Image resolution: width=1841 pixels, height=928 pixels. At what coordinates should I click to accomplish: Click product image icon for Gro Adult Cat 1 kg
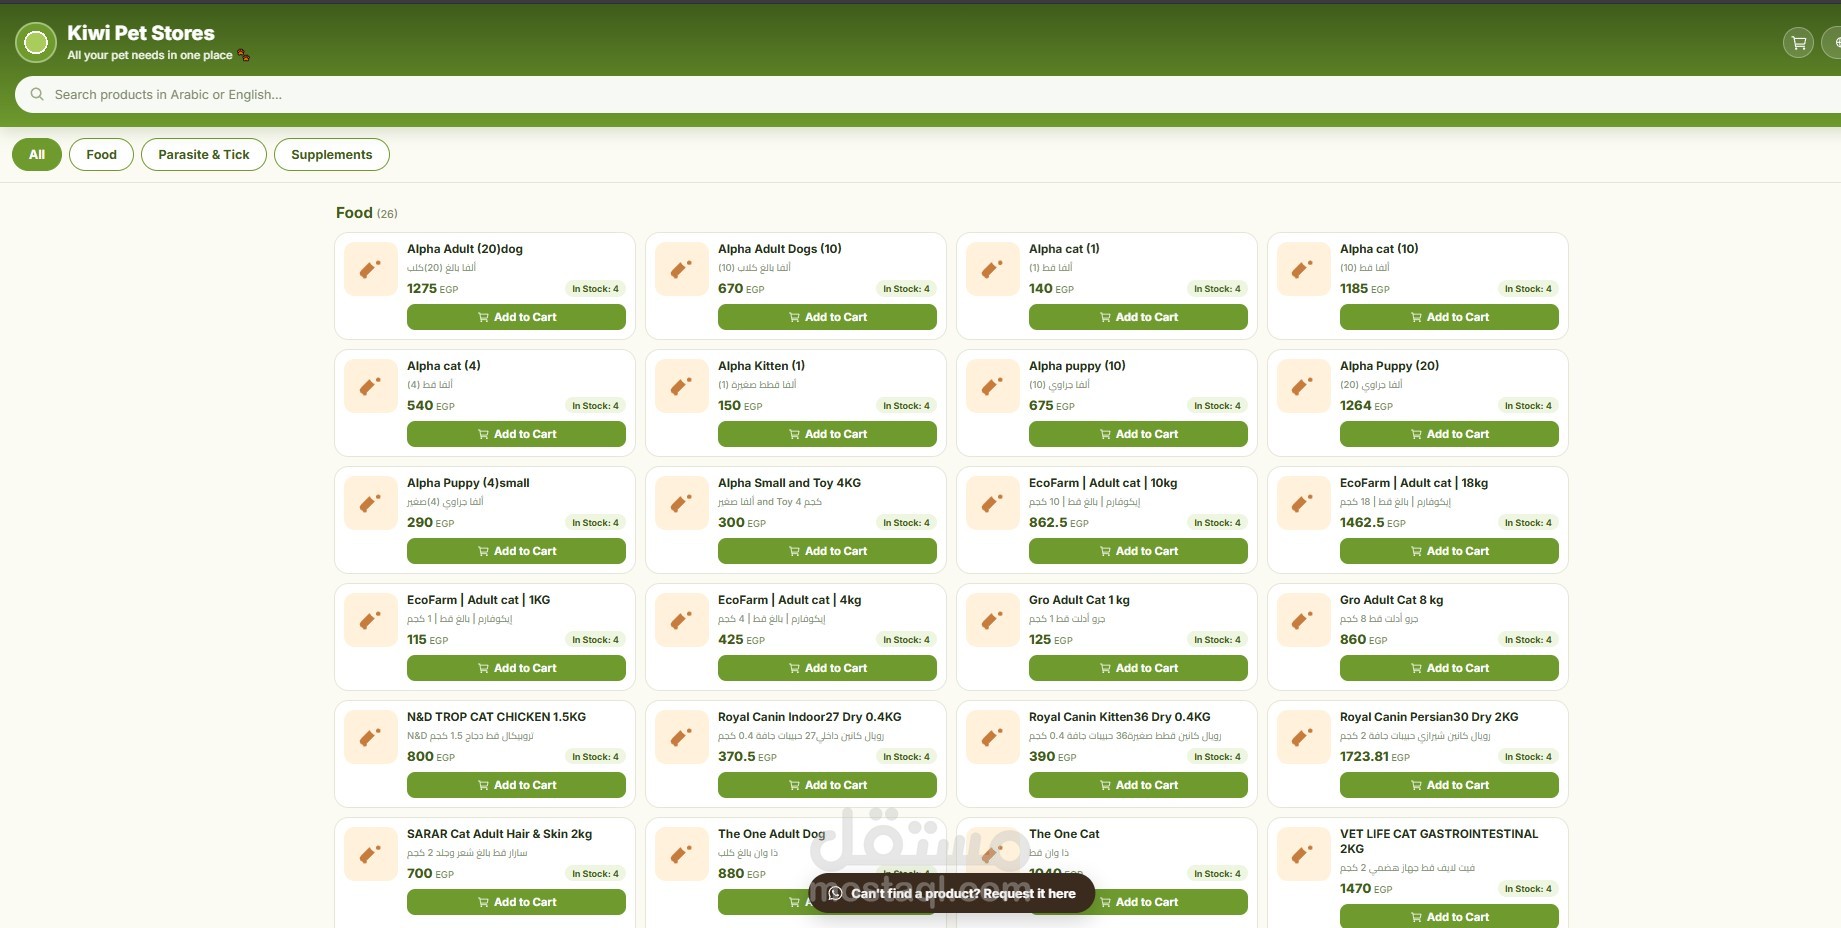[992, 620]
